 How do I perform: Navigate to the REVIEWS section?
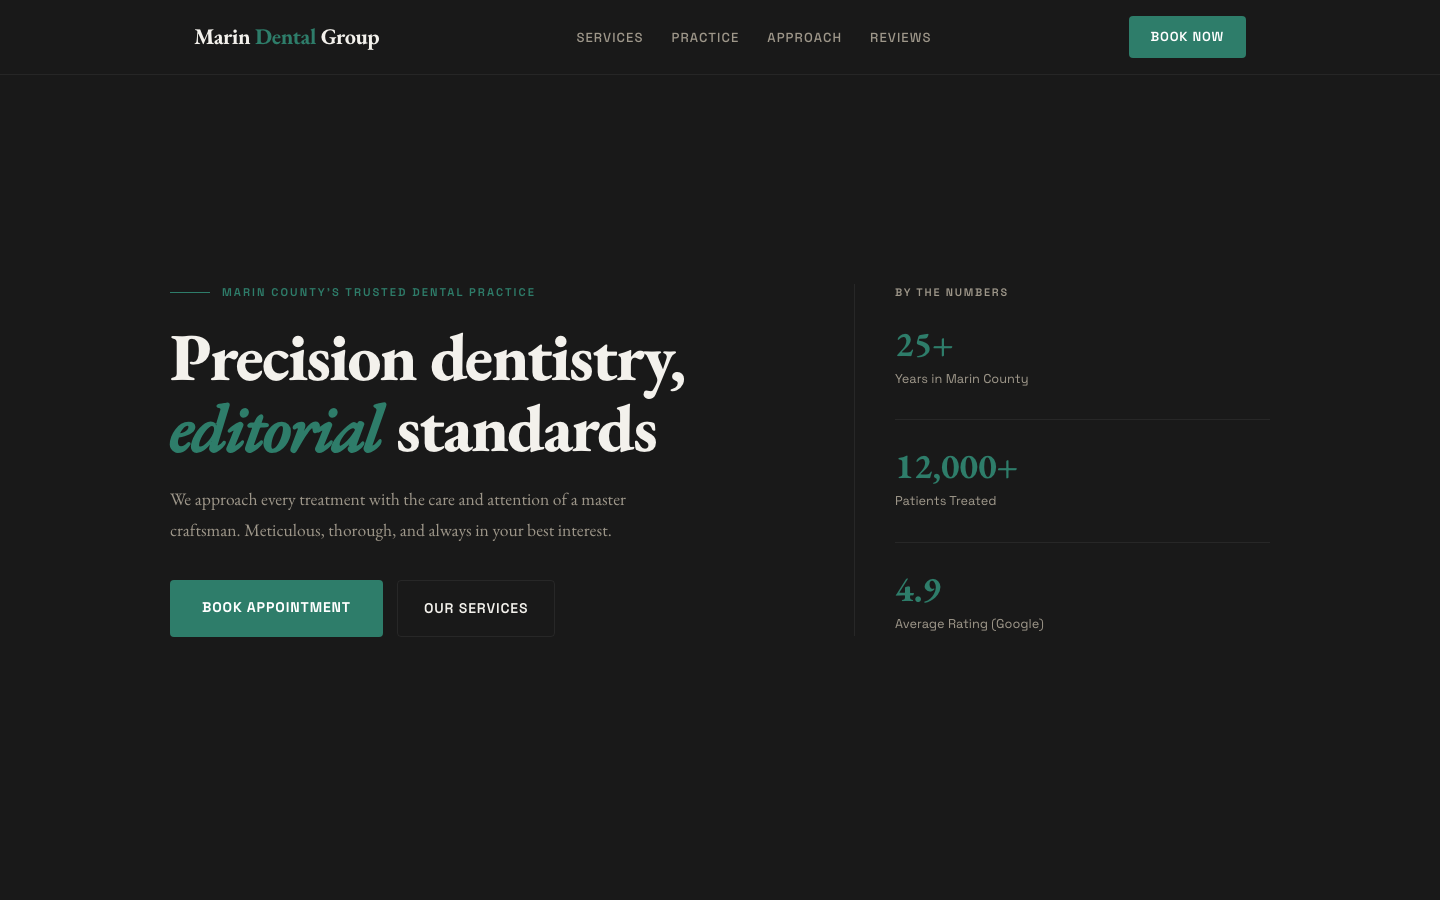pos(900,37)
